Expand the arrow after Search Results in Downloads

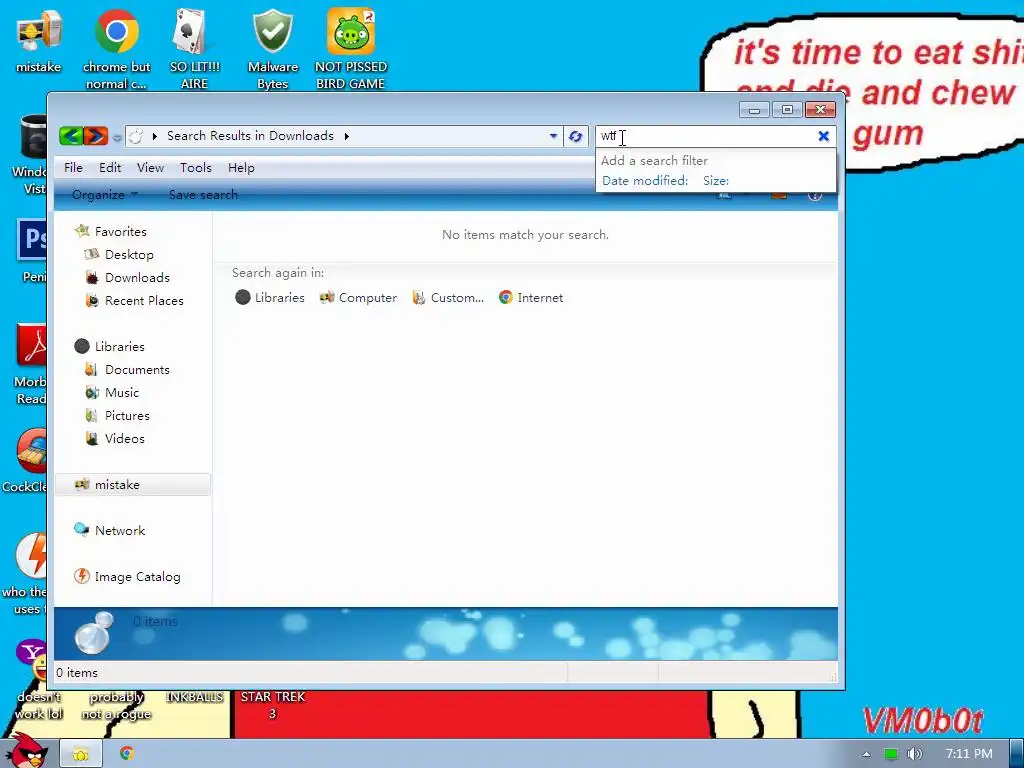tap(347, 136)
